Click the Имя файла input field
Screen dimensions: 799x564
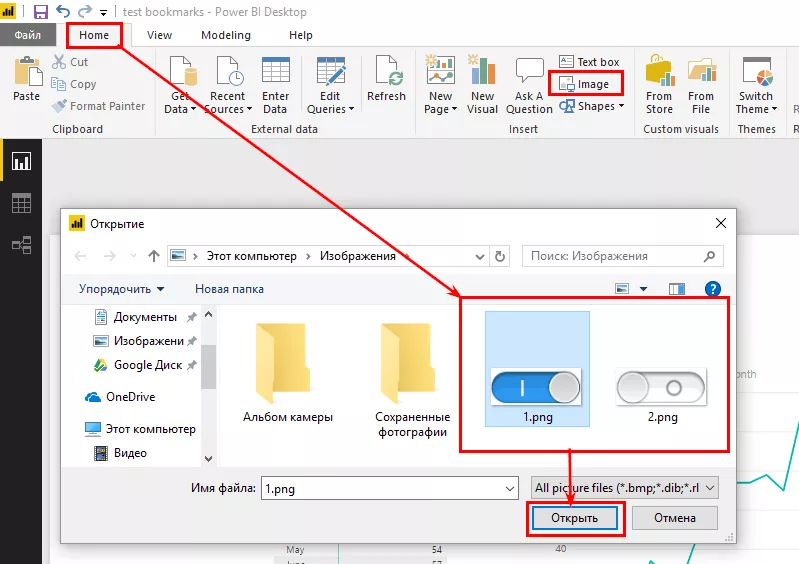click(x=390, y=488)
